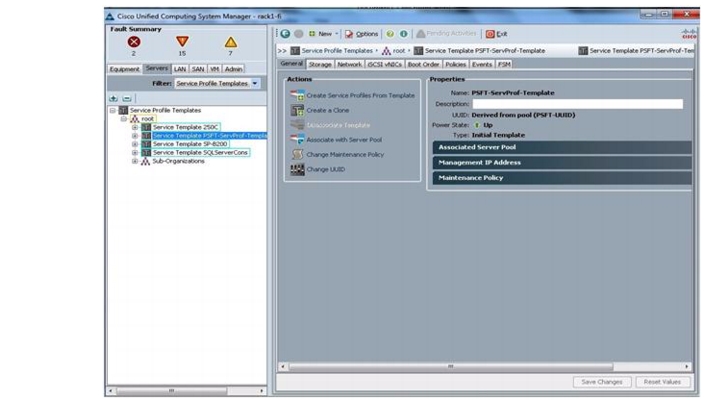The image size is (704, 404).
Task: Open the Policies tab
Action: (455, 64)
